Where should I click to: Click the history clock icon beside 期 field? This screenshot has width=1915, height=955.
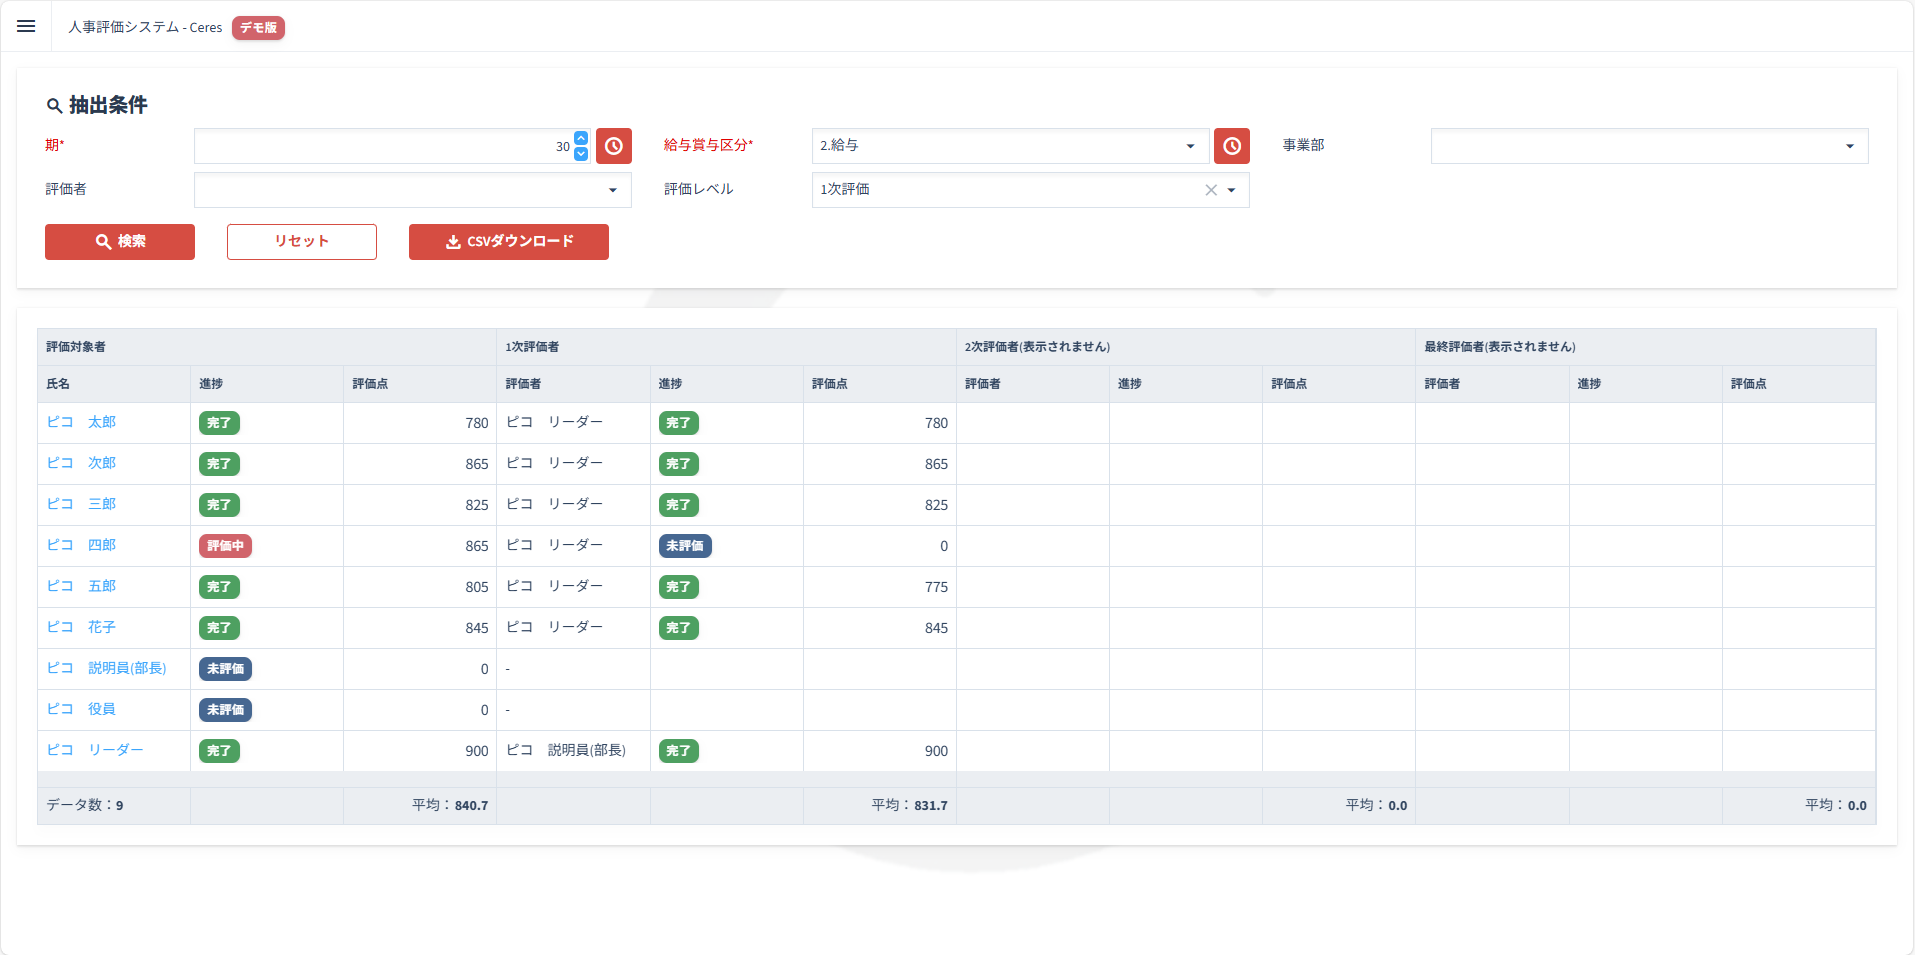point(614,146)
